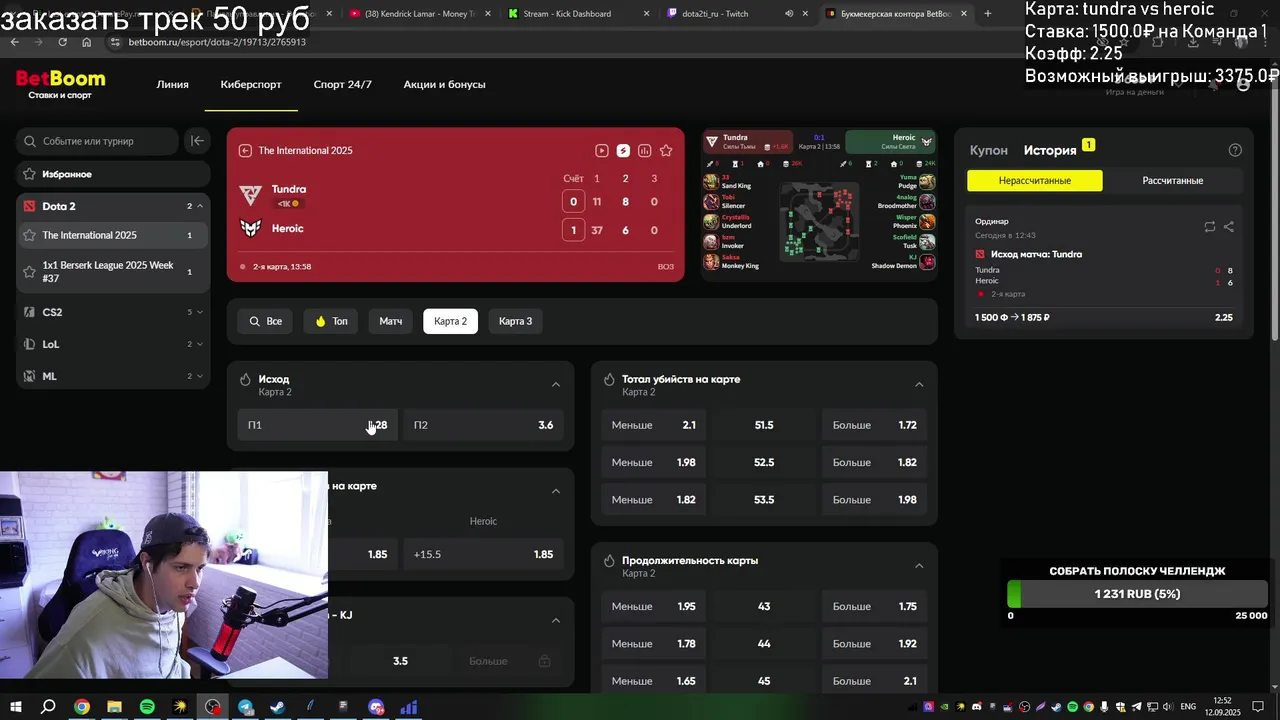Open the statistics bars icon in match header

(644, 150)
